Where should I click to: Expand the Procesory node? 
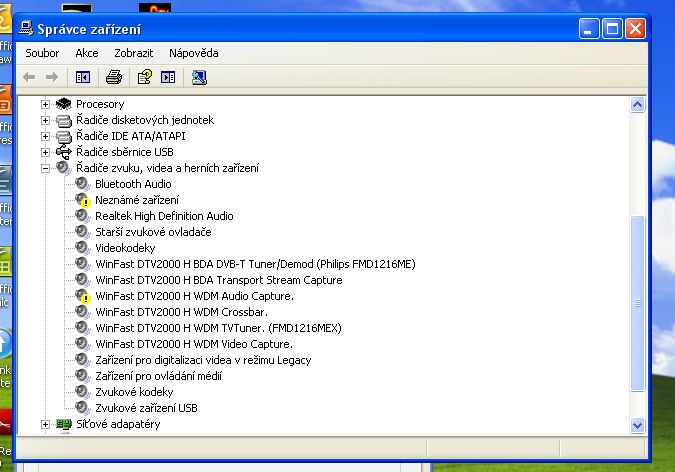coord(45,104)
